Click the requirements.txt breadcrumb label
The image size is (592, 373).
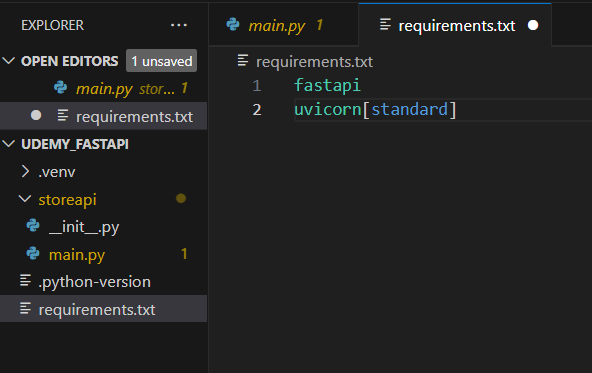point(314,62)
